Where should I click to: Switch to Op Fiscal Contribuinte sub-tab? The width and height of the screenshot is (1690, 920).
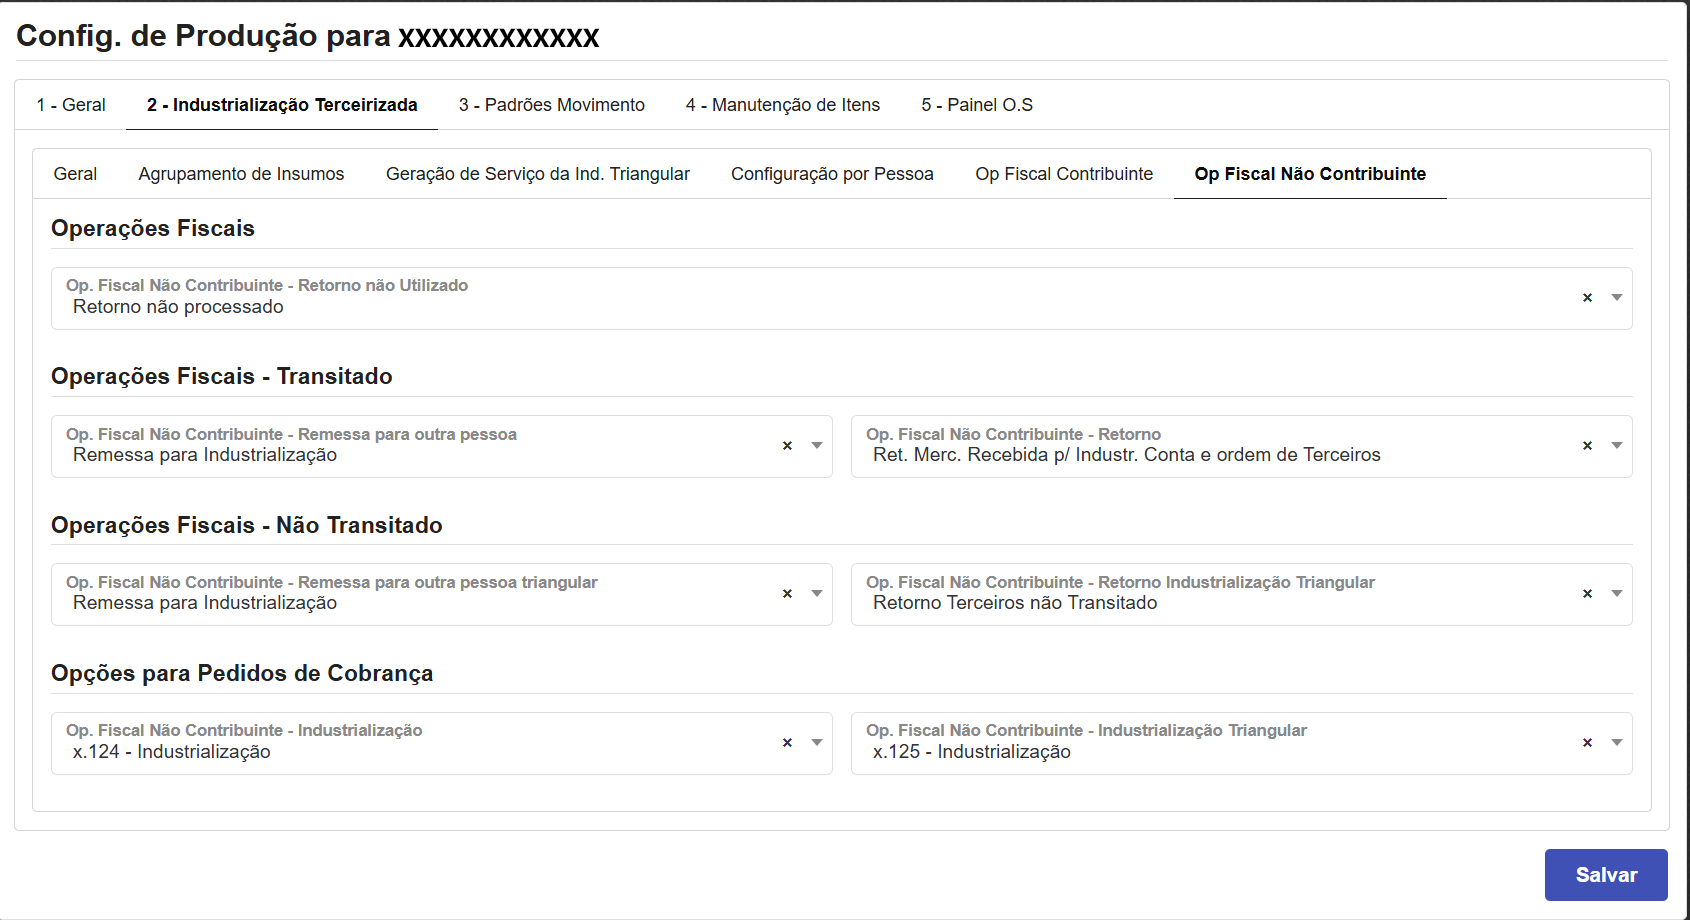click(x=1064, y=174)
